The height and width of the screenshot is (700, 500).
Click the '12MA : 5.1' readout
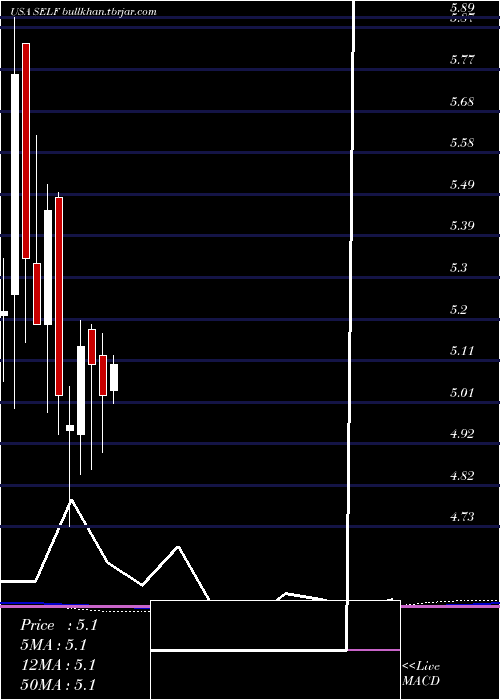[x=58, y=665]
